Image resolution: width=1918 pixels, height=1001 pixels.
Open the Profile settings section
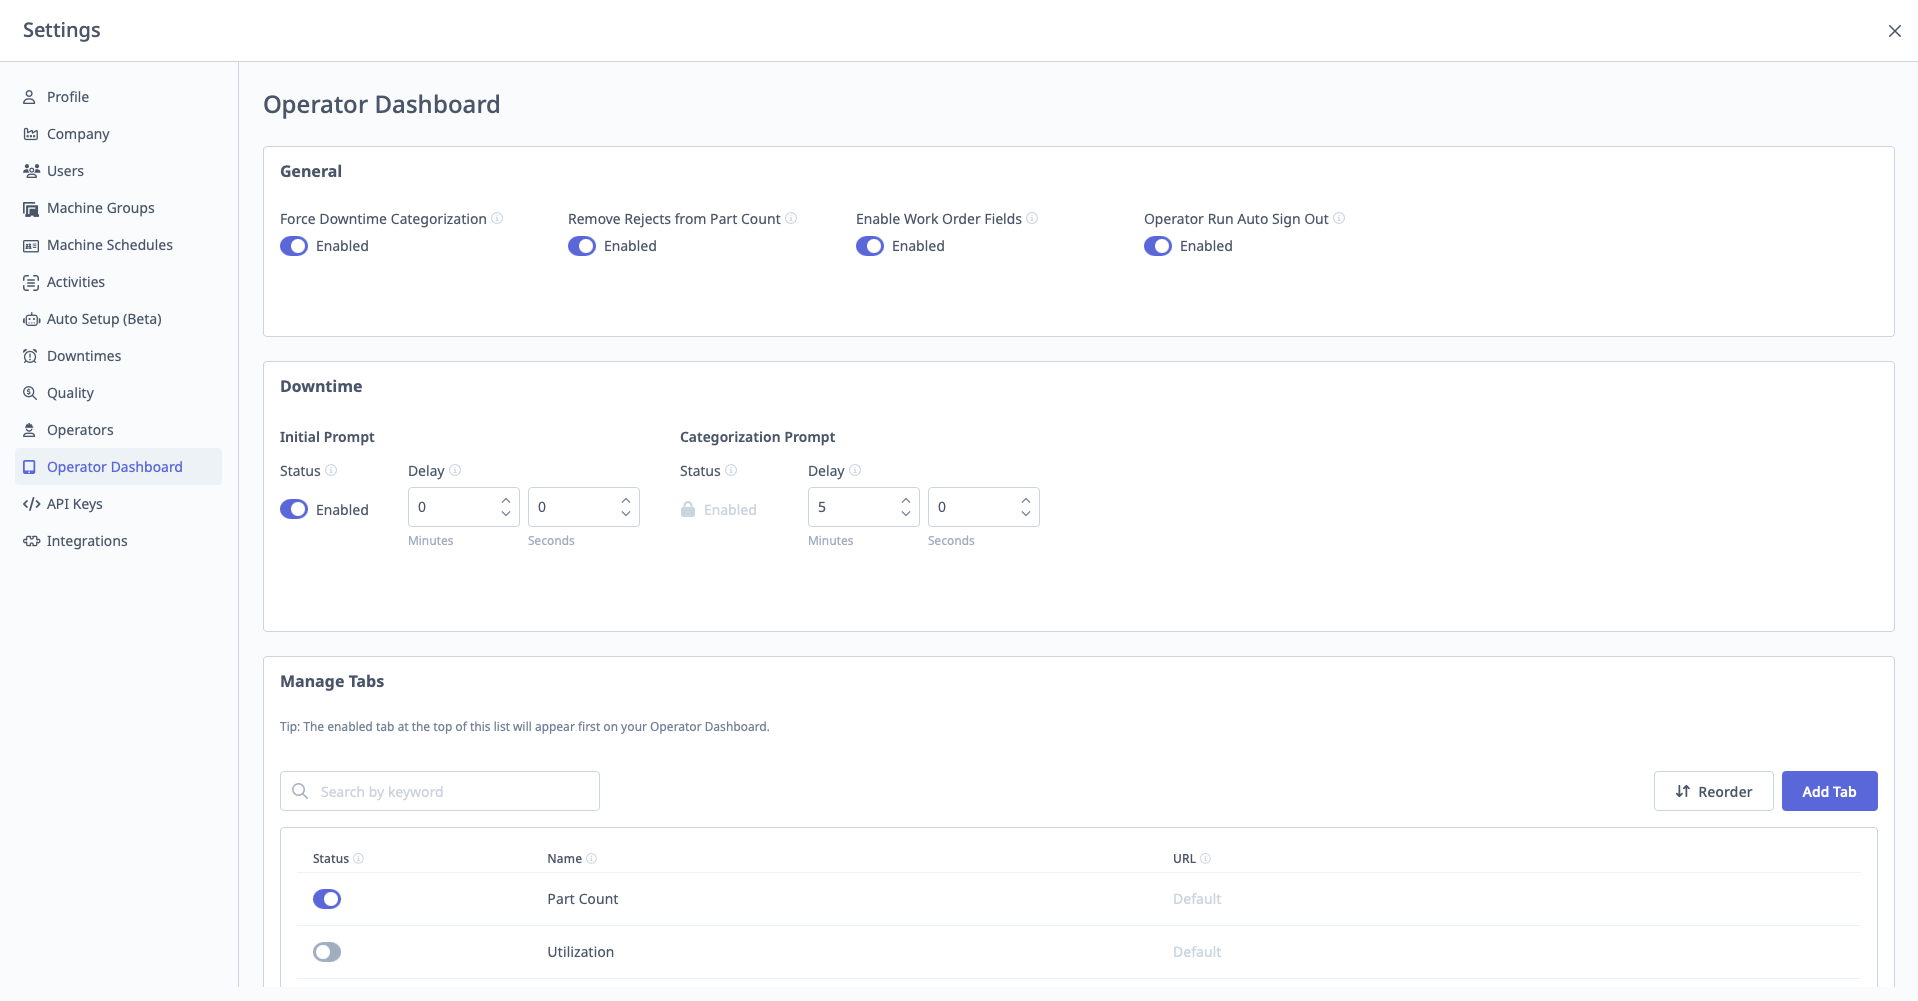pos(68,96)
